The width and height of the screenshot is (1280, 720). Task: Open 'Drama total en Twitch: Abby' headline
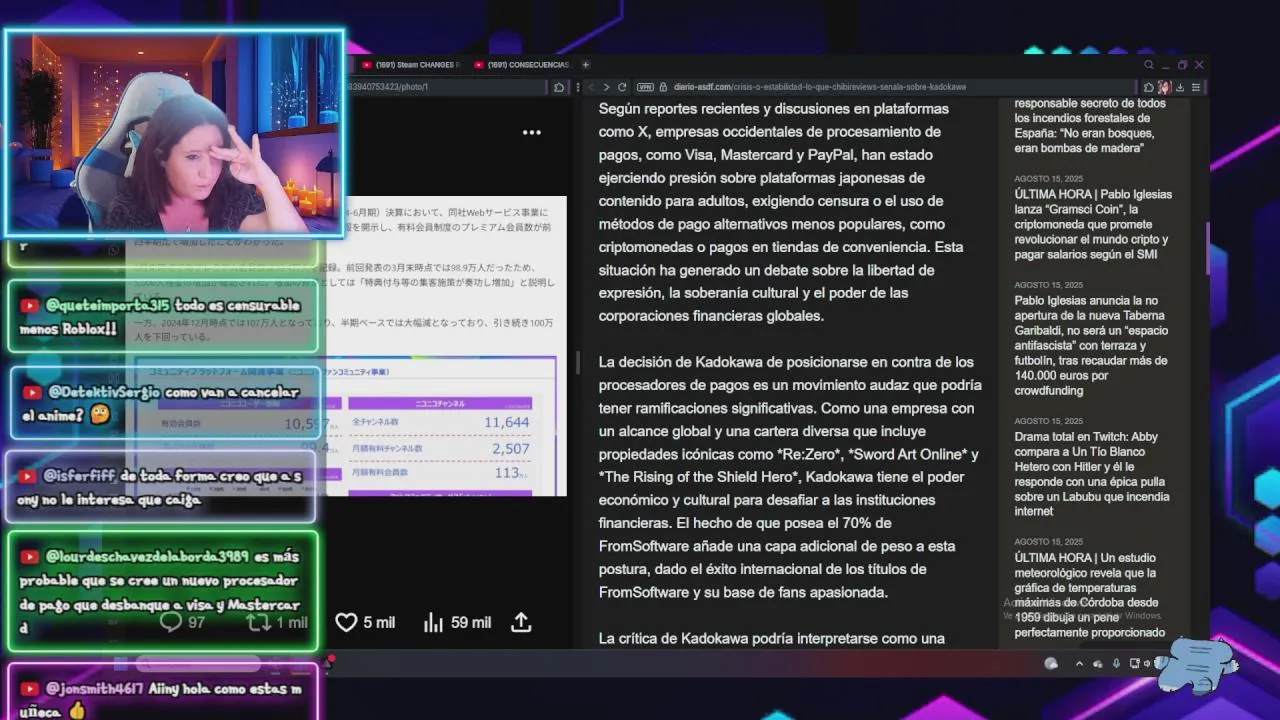tap(1092, 474)
